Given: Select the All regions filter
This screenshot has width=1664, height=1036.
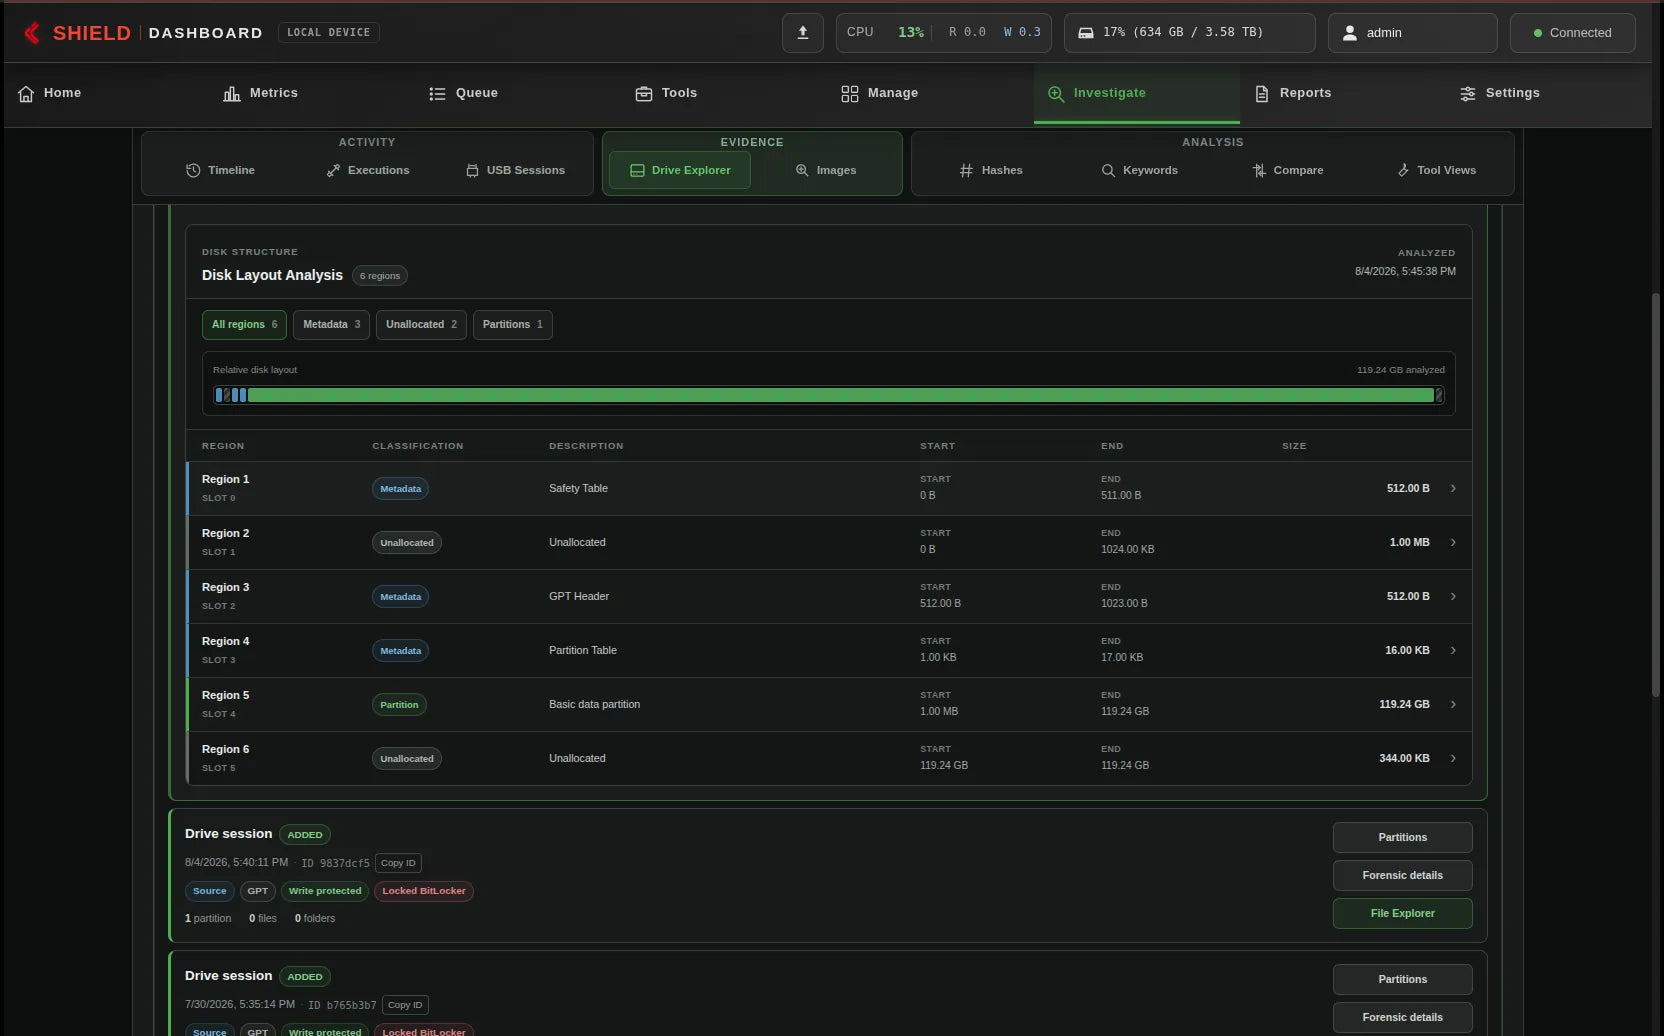Looking at the screenshot, I should pyautogui.click(x=244, y=325).
